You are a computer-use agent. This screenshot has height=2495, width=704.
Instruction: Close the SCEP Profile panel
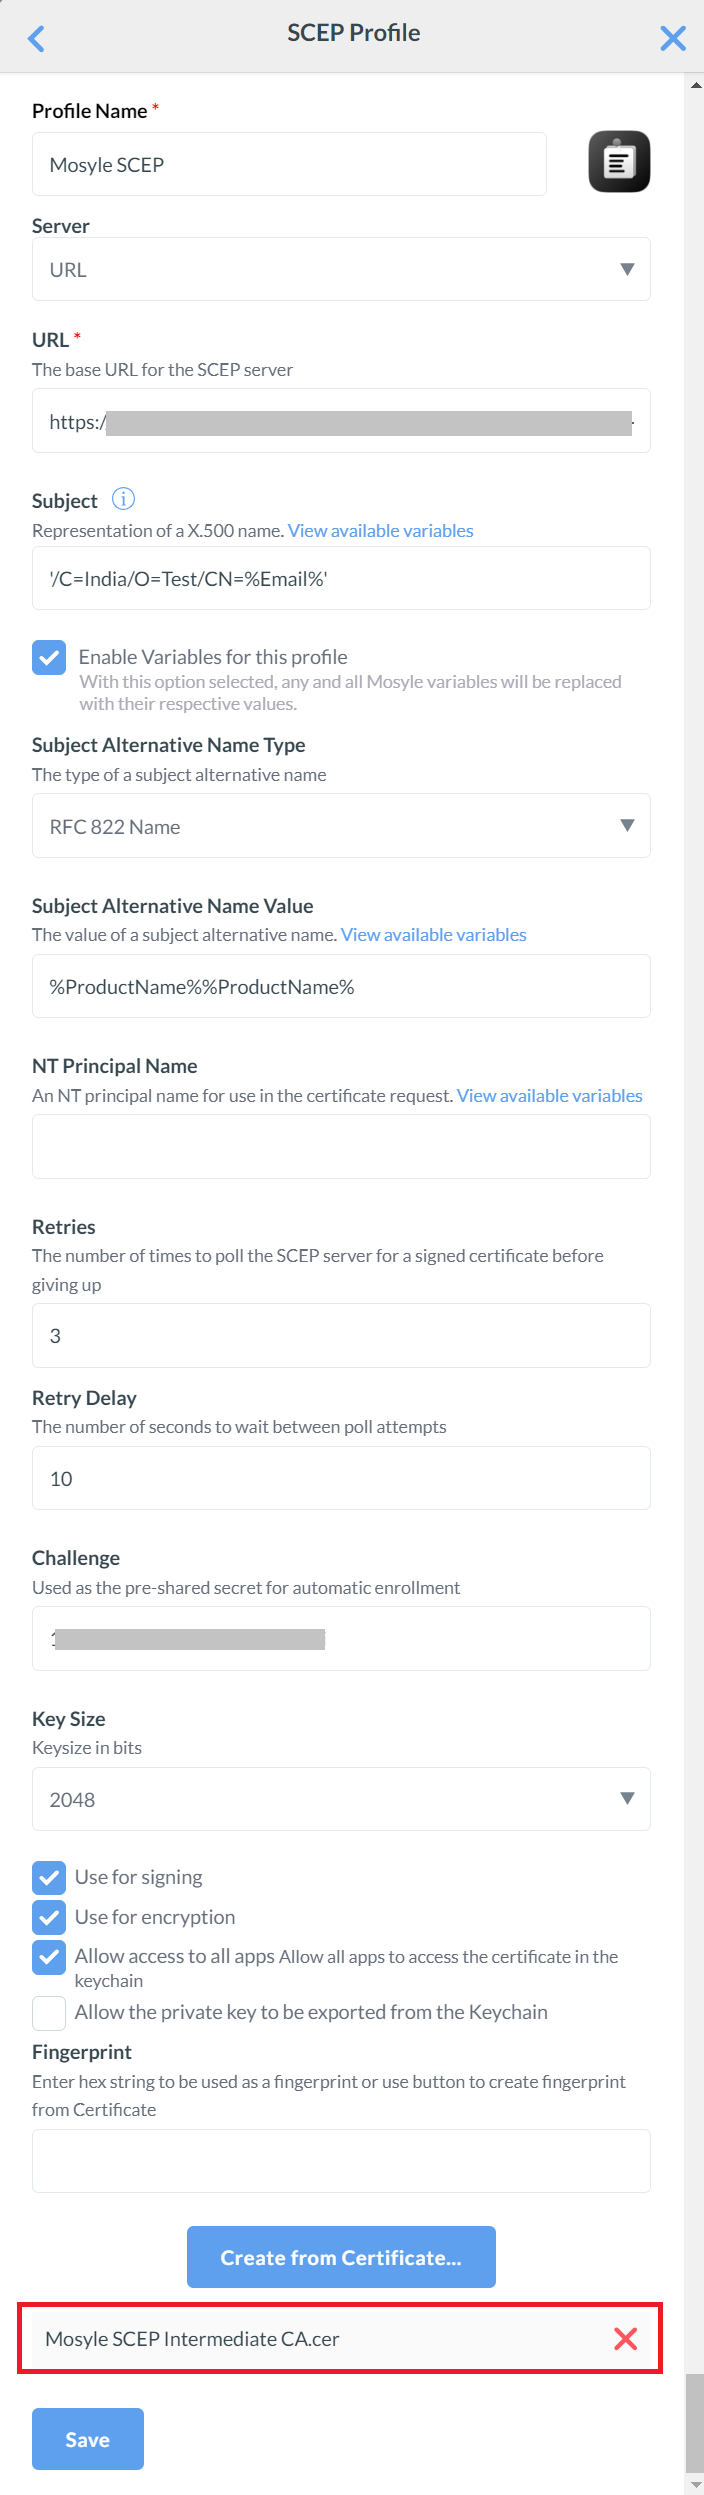point(673,38)
